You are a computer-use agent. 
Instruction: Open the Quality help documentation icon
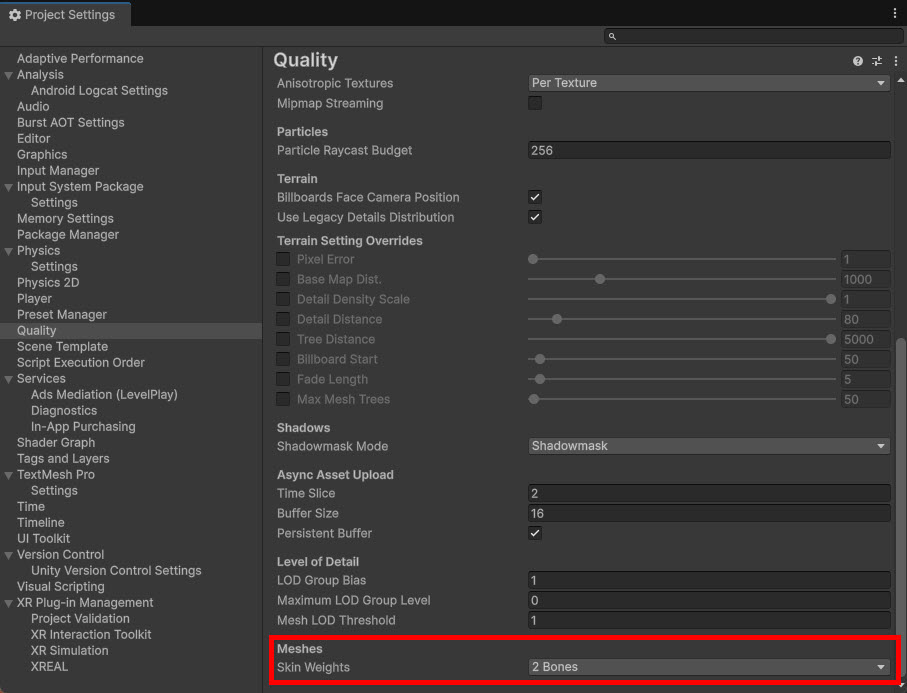click(858, 61)
